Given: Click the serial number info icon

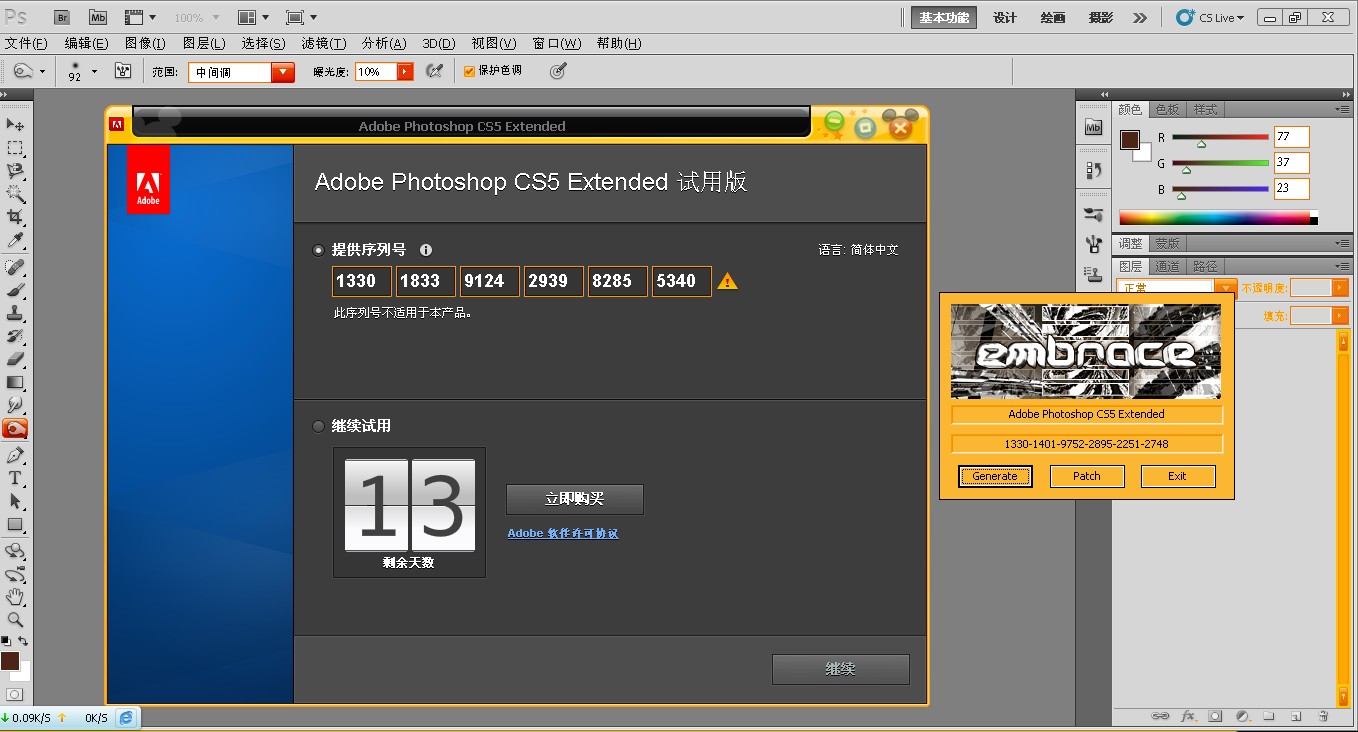Looking at the screenshot, I should point(426,250).
